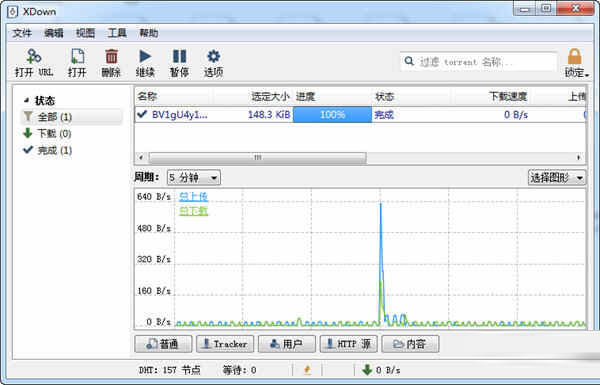Image resolution: width=600 pixels, height=385 pixels.
Task: Click the upload arrow status icon
Action: coord(307,370)
